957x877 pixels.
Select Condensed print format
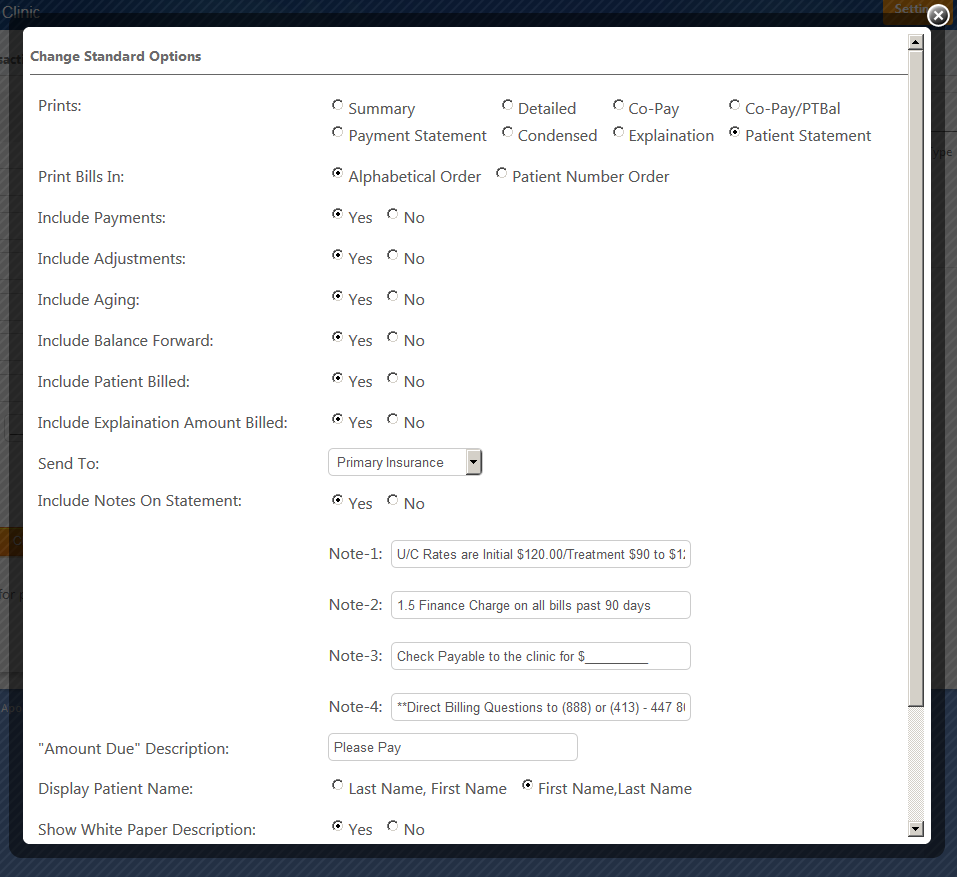click(x=508, y=133)
